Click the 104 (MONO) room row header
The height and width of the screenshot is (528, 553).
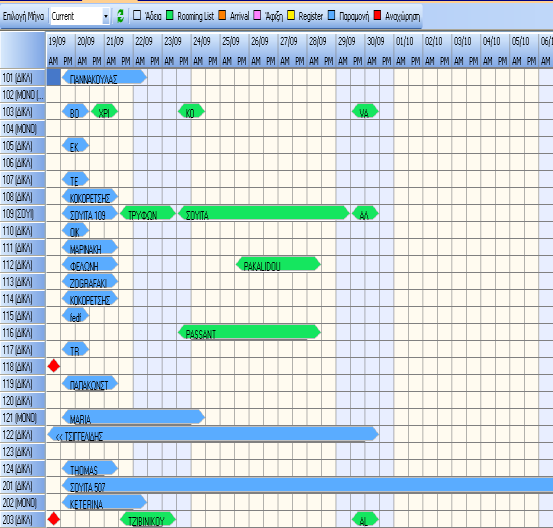click(23, 128)
